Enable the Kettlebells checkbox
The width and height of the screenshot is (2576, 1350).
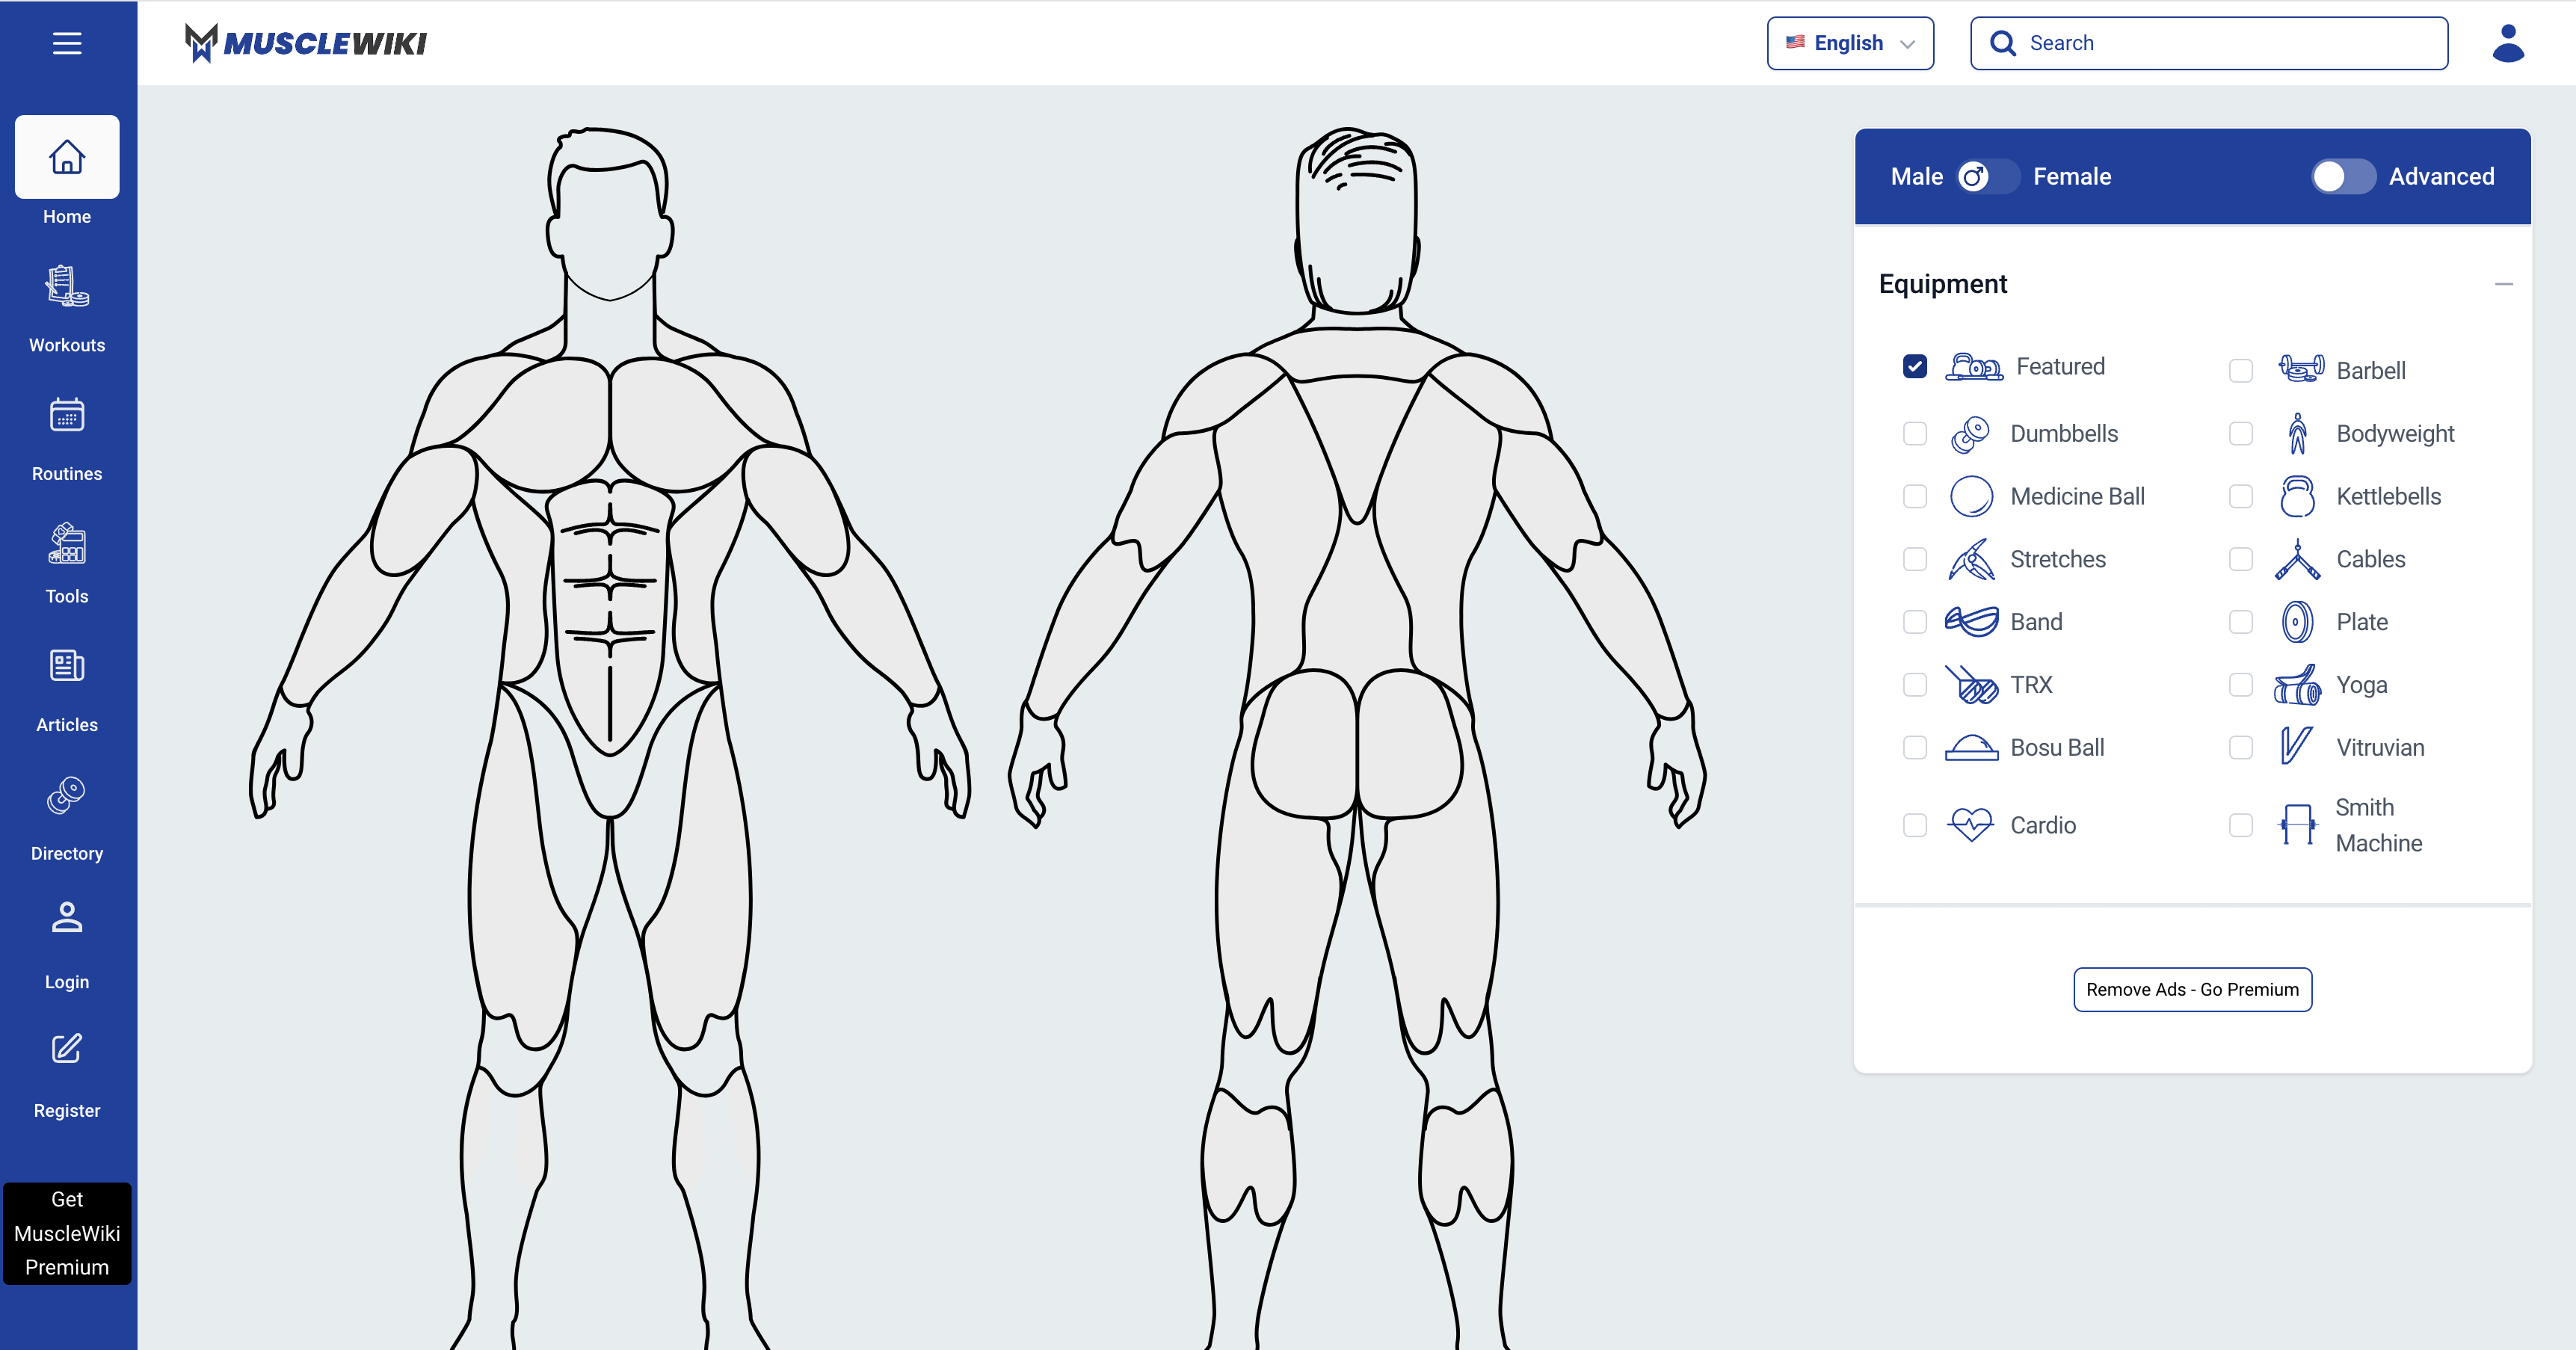pos(2240,497)
